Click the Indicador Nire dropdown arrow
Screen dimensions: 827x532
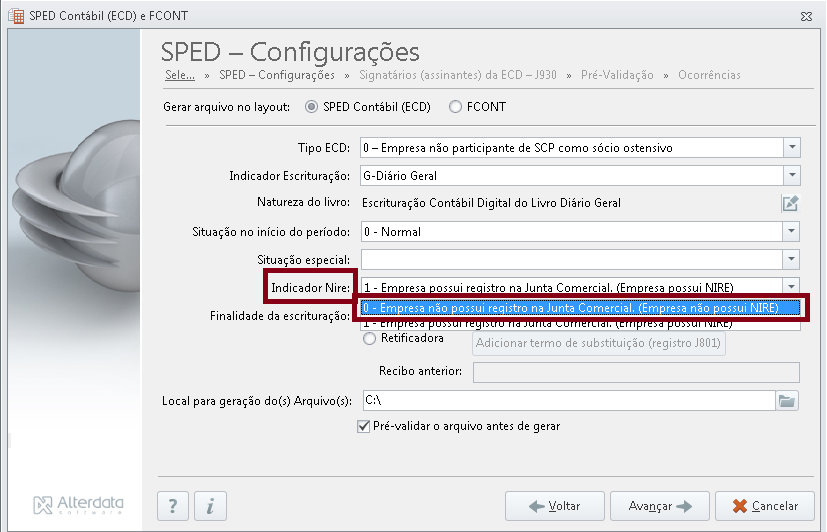click(x=791, y=287)
